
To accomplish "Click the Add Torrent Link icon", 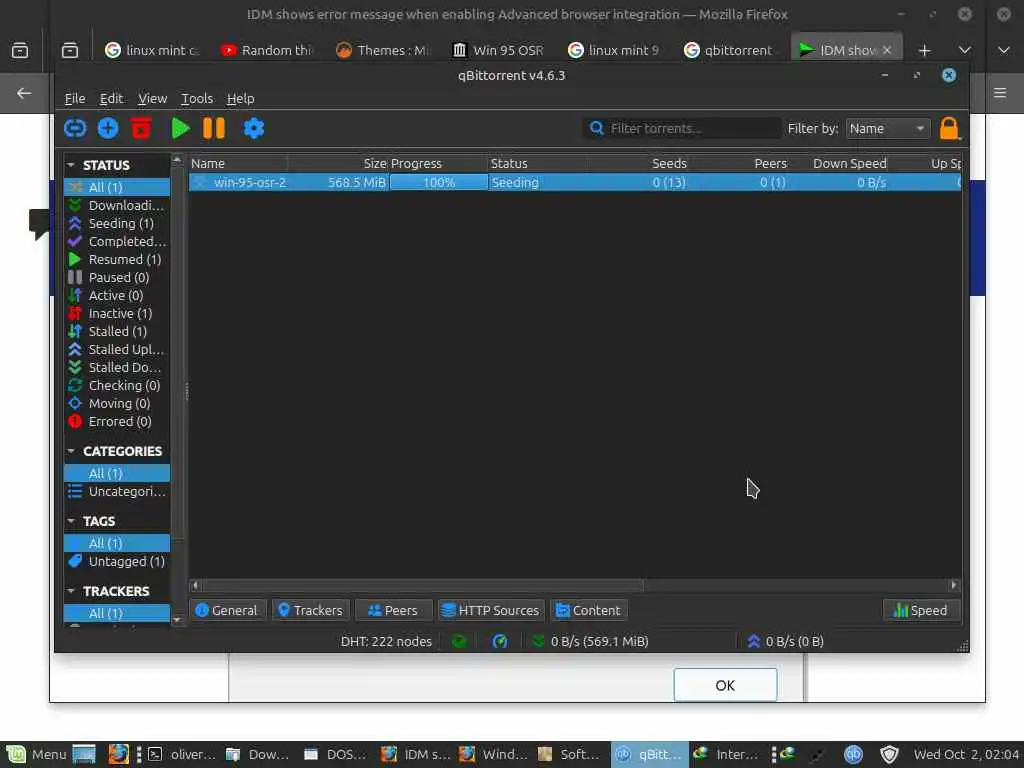I will 75,128.
